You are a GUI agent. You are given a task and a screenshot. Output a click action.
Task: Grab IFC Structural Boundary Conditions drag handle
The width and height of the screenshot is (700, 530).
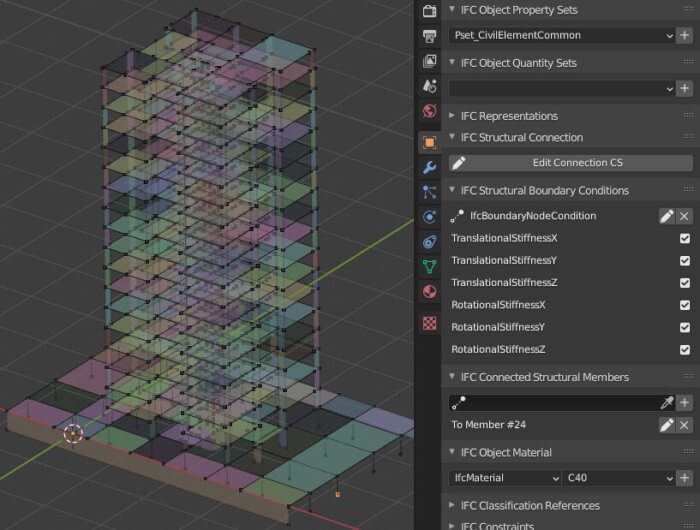coord(688,190)
